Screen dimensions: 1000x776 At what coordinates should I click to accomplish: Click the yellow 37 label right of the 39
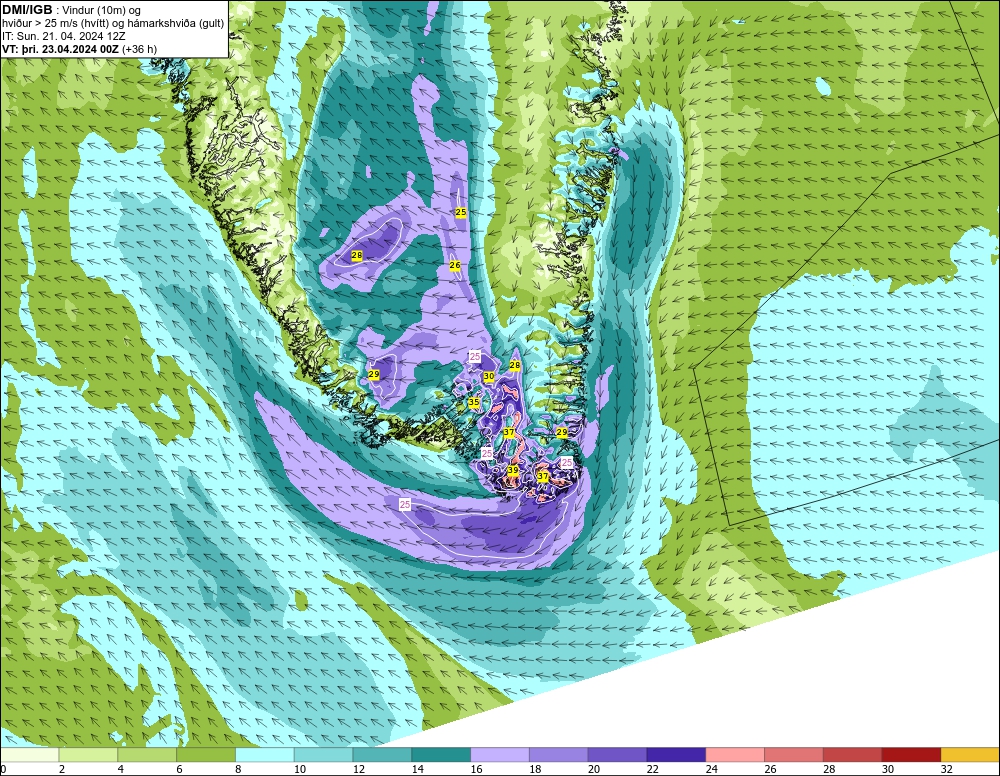(543, 476)
